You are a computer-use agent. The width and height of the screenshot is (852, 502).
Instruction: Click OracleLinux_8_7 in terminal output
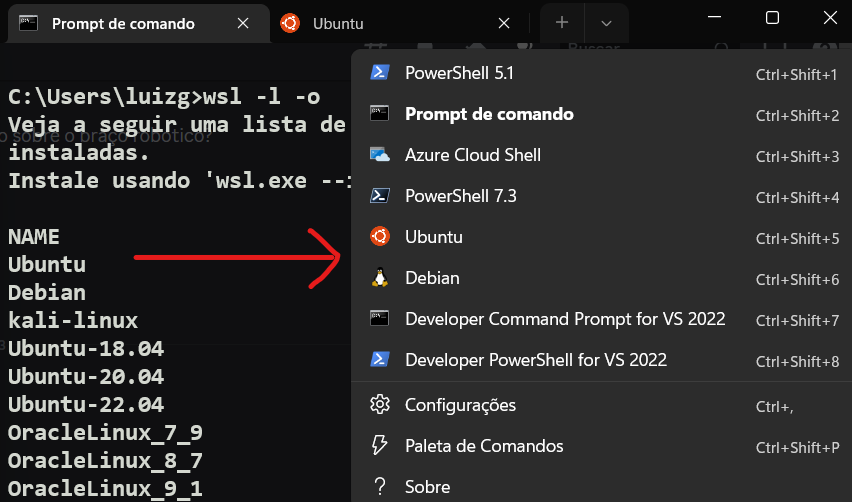pyautogui.click(x=105, y=461)
